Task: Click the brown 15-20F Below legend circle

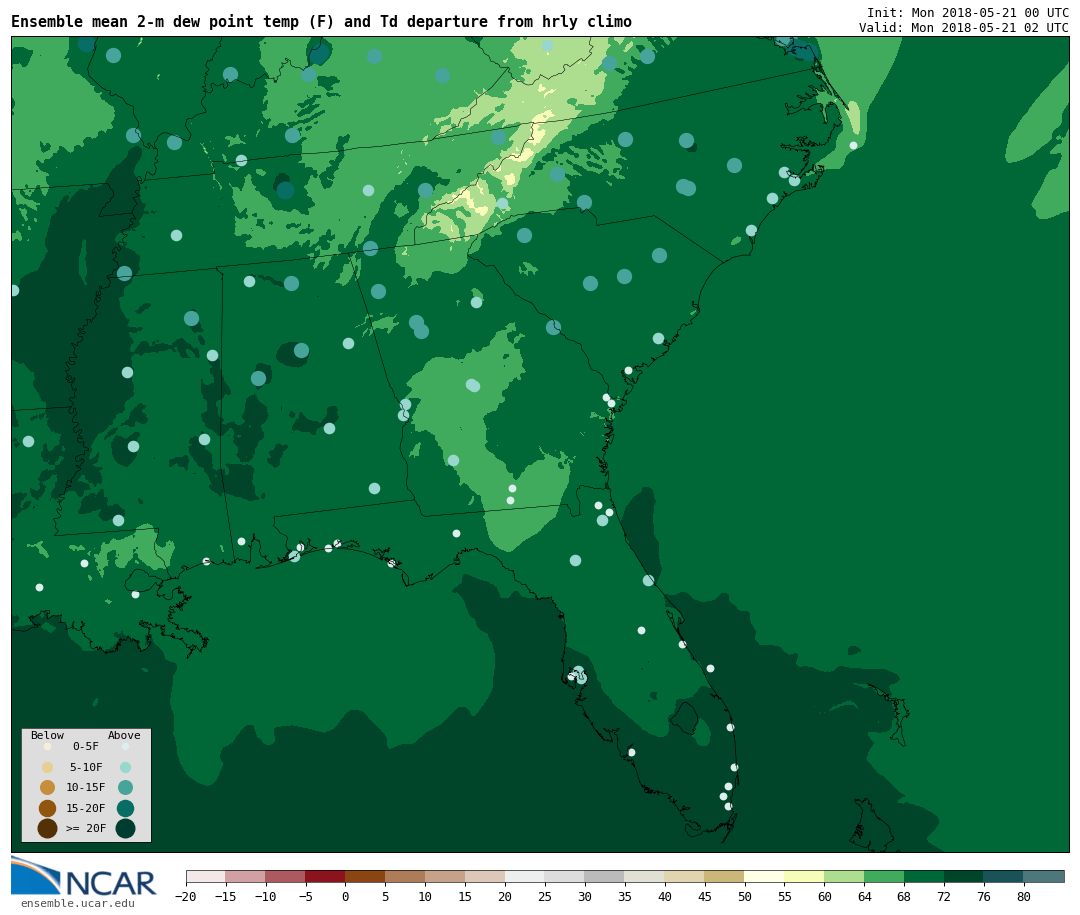Action: [48, 808]
